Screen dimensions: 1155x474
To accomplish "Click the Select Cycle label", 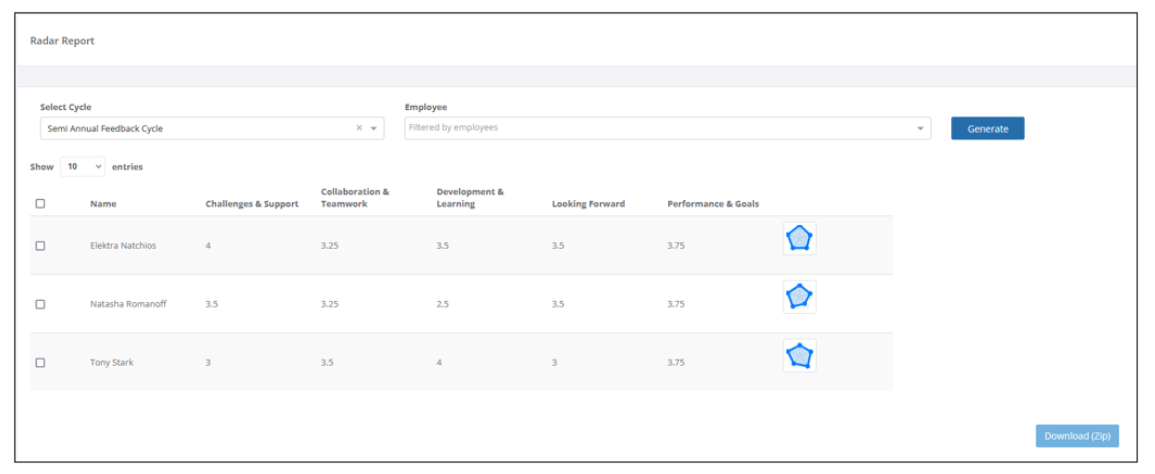I will [66, 107].
